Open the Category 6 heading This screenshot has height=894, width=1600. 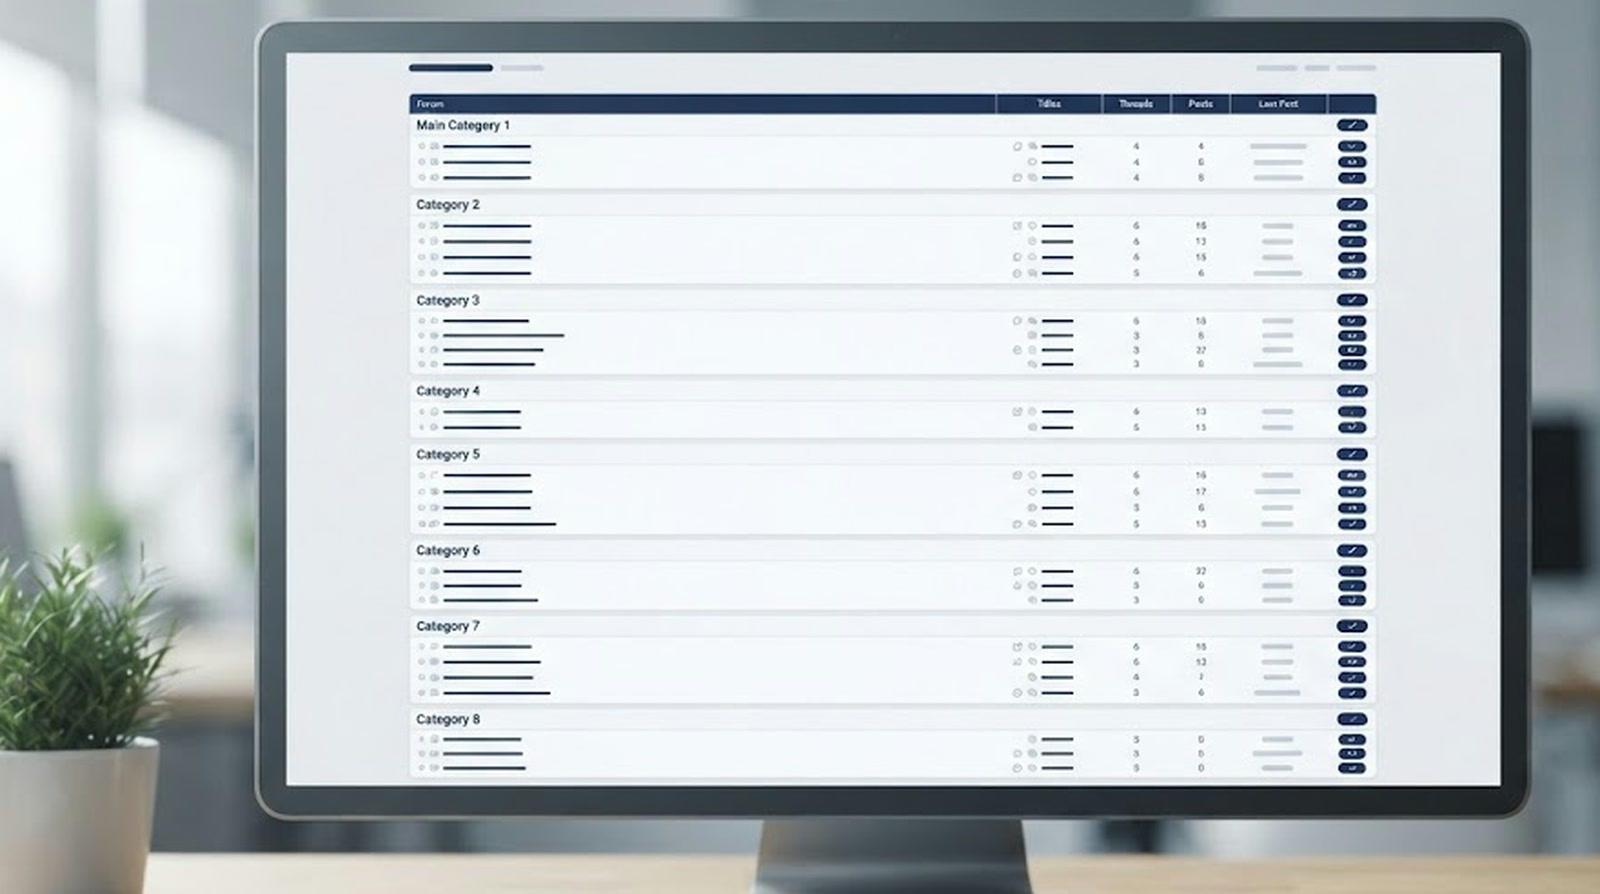(x=448, y=550)
